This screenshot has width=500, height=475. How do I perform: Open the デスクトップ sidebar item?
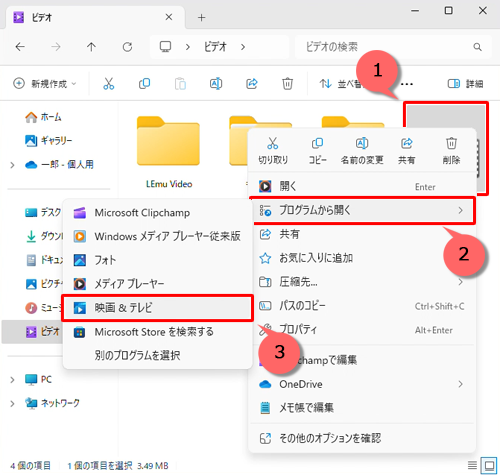[x=43, y=212]
